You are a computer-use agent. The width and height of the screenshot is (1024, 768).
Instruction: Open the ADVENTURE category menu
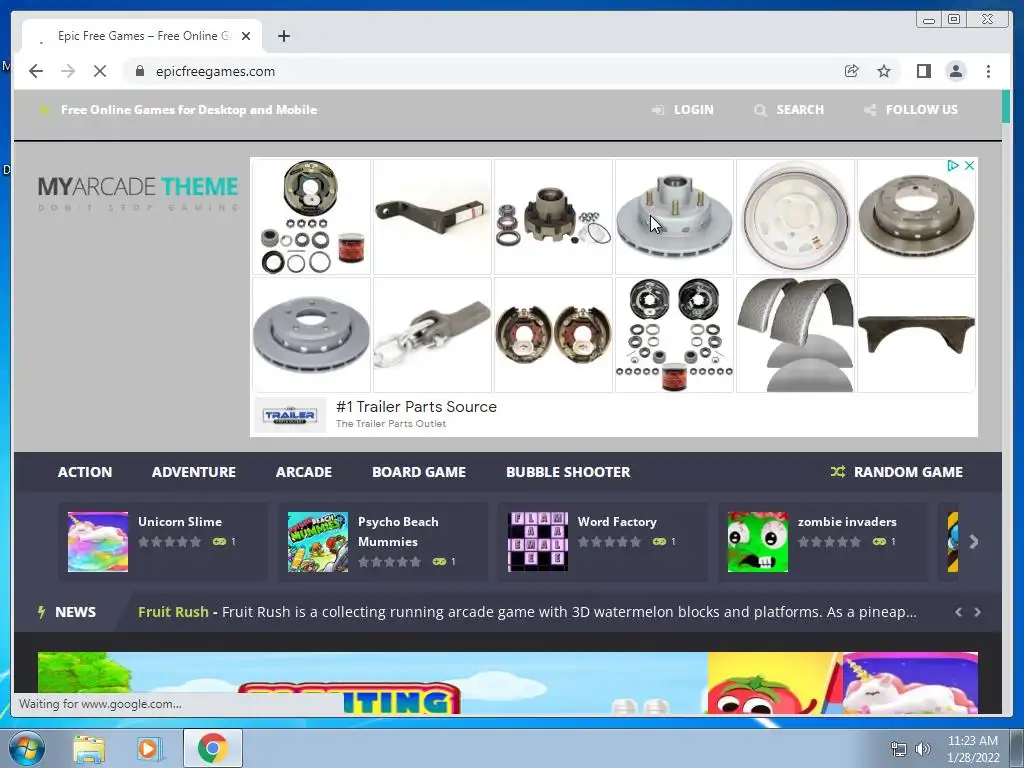tap(194, 472)
